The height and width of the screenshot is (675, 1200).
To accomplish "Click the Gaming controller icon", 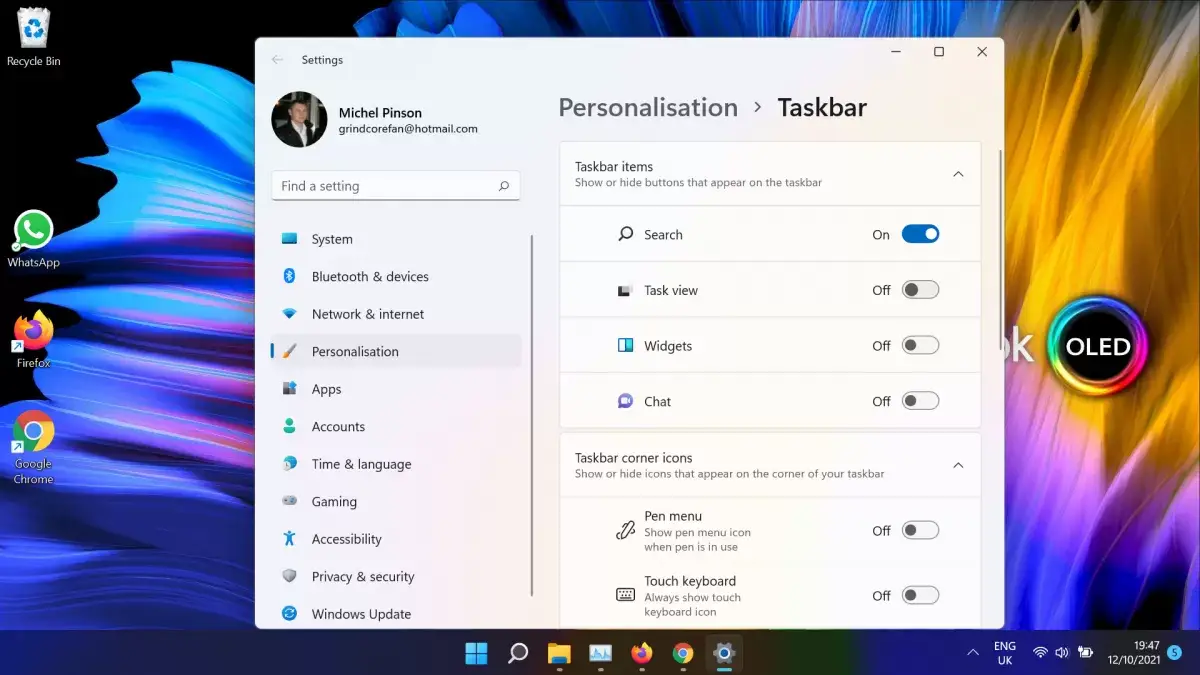I will coord(289,501).
